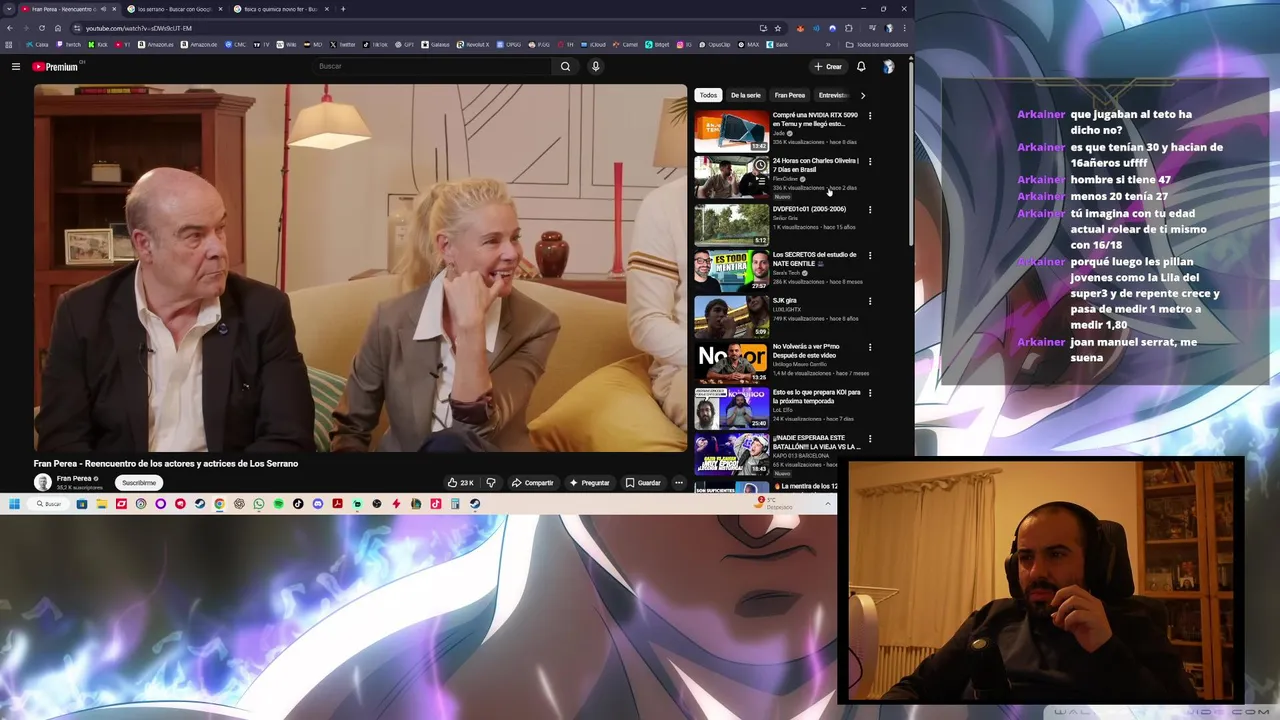
Task: Open Twitter bookmark in bookmarks bar
Action: pos(344,45)
